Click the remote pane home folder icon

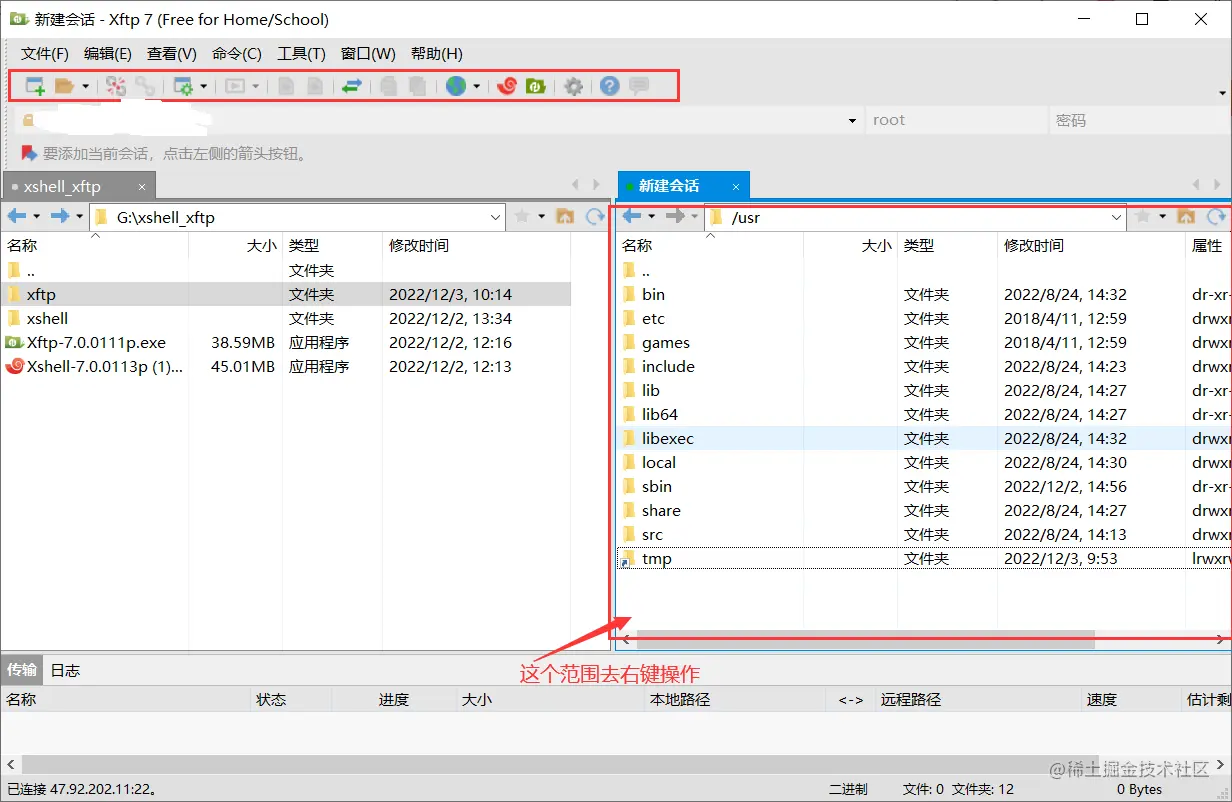pos(1186,216)
